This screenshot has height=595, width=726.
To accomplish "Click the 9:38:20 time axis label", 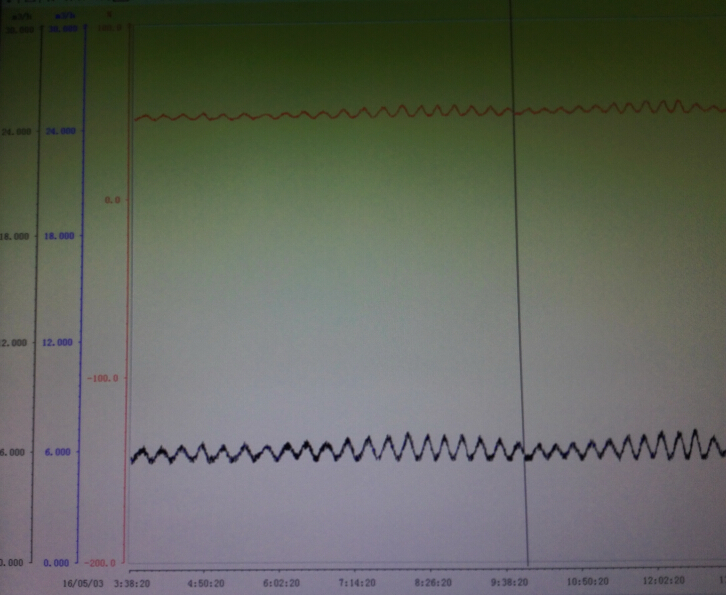I will pos(509,582).
